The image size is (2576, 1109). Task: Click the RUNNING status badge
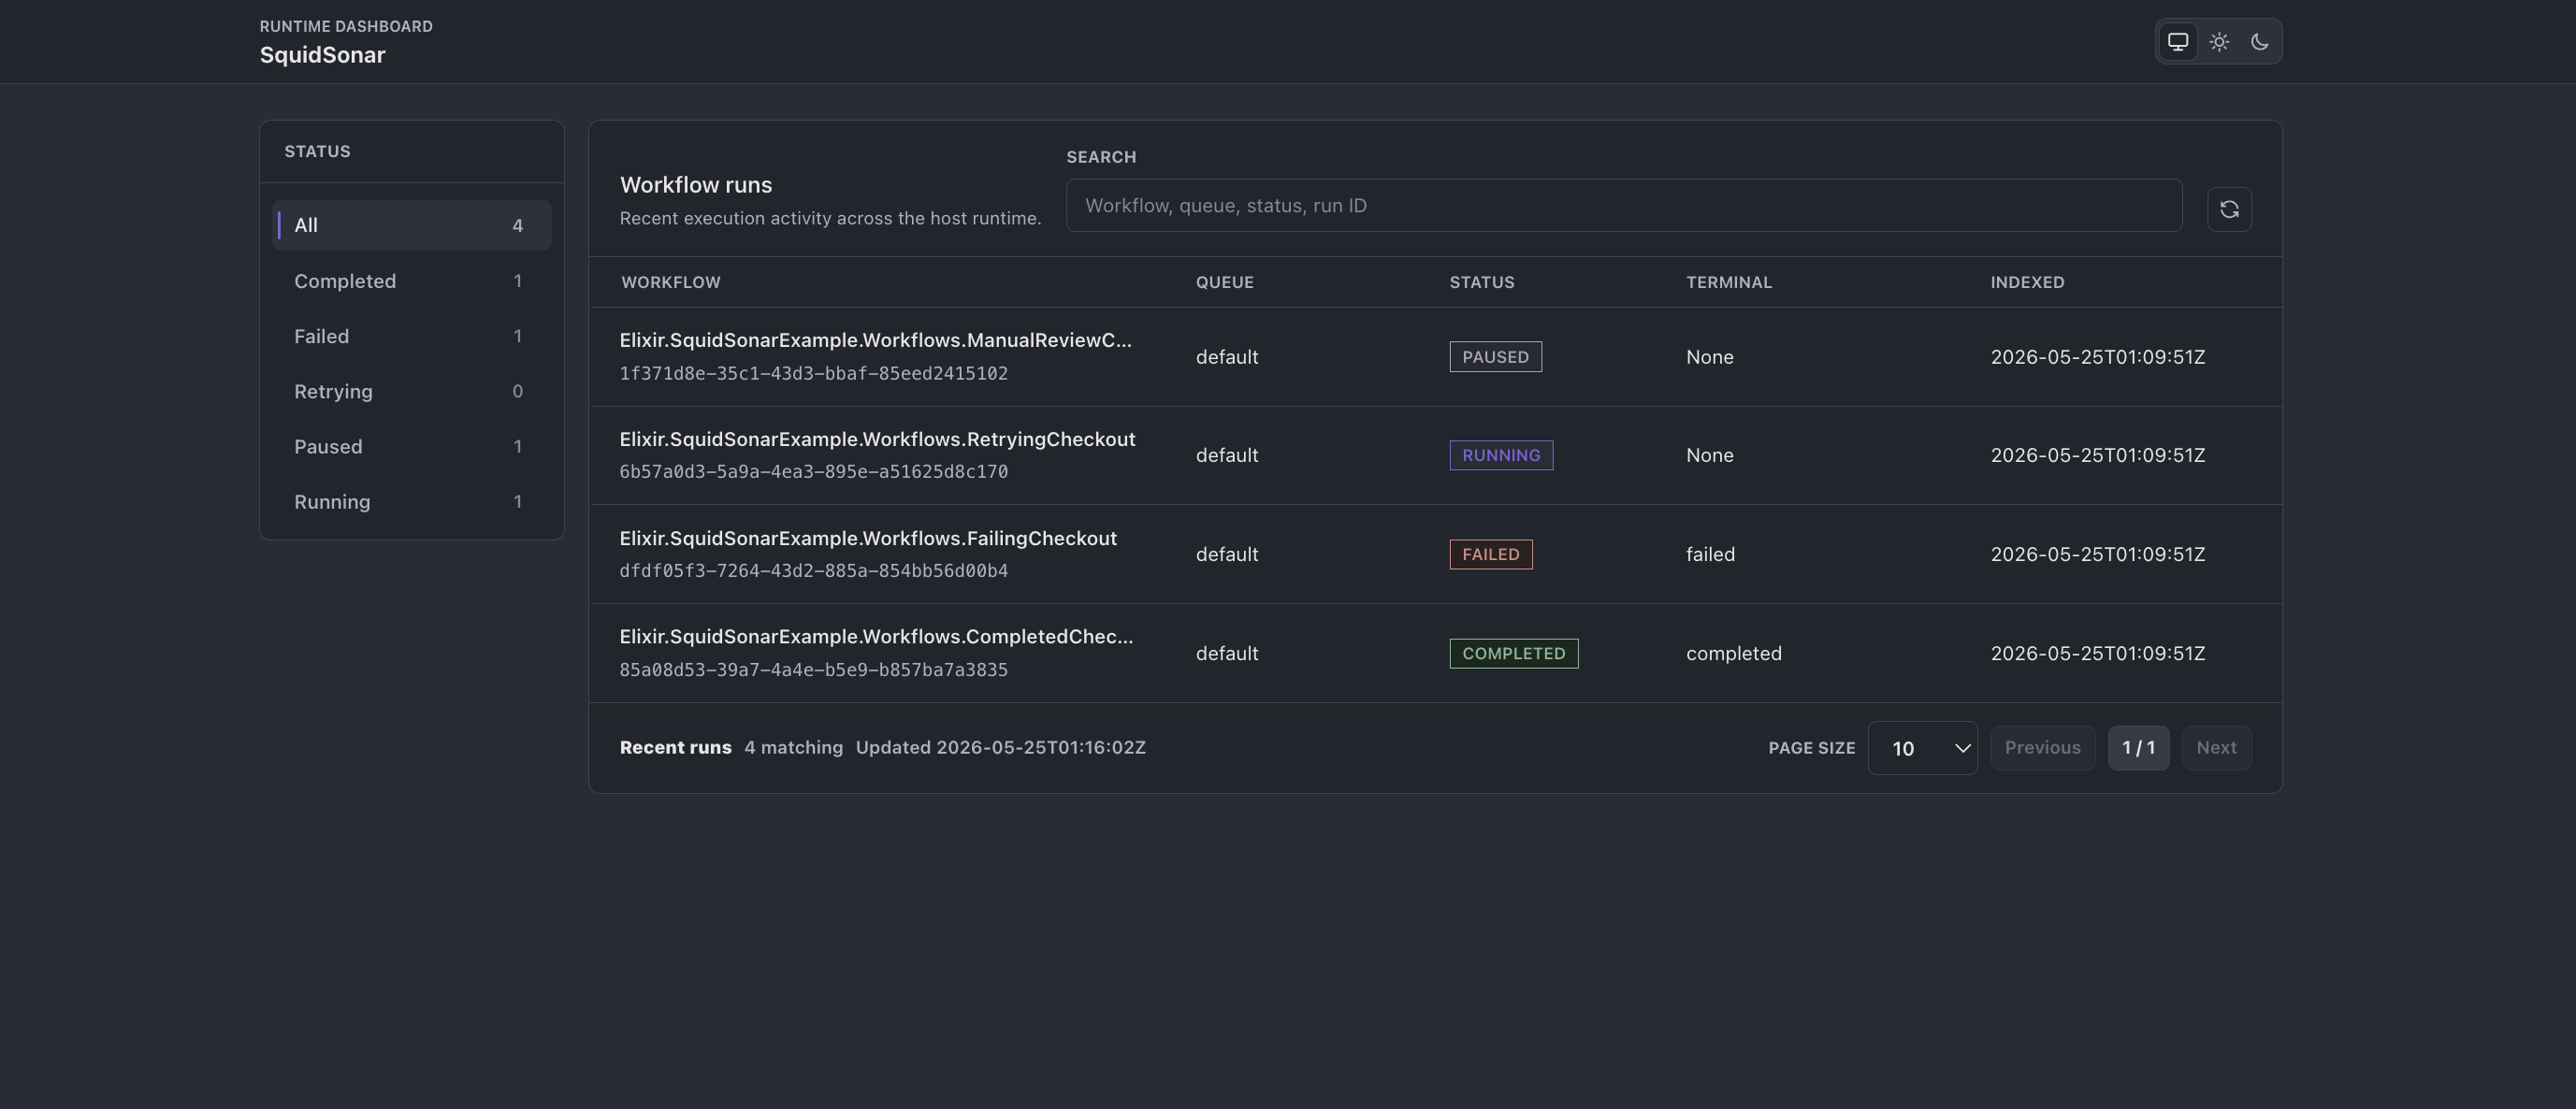click(x=1501, y=455)
